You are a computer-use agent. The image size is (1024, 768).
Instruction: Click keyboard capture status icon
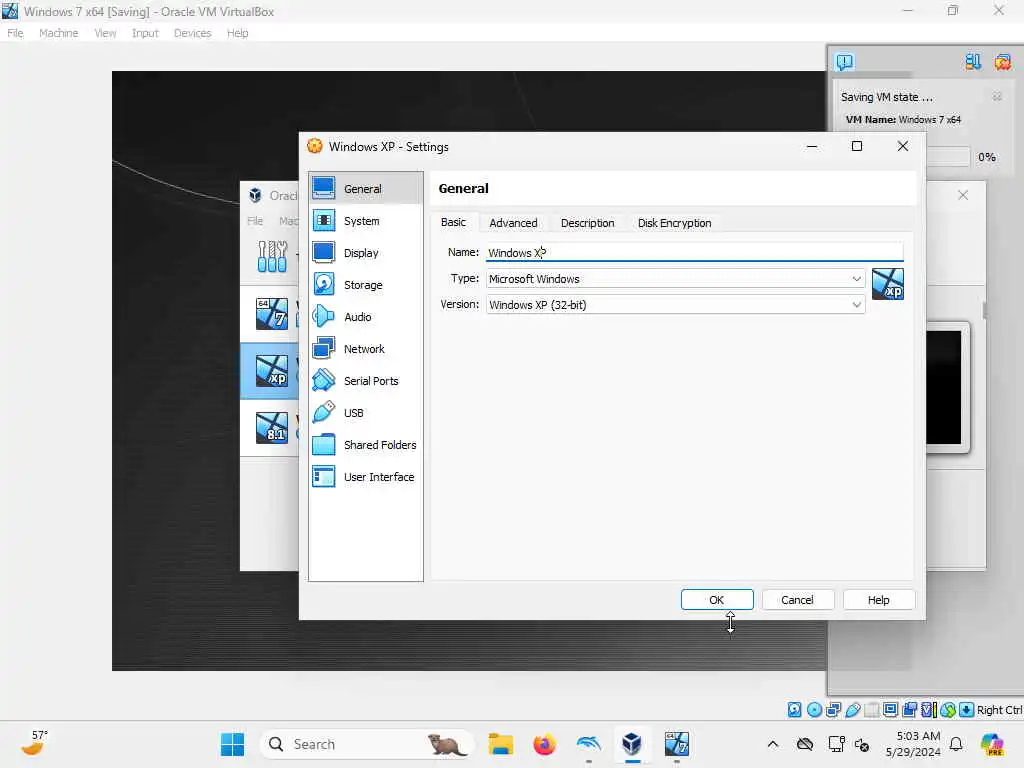967,710
